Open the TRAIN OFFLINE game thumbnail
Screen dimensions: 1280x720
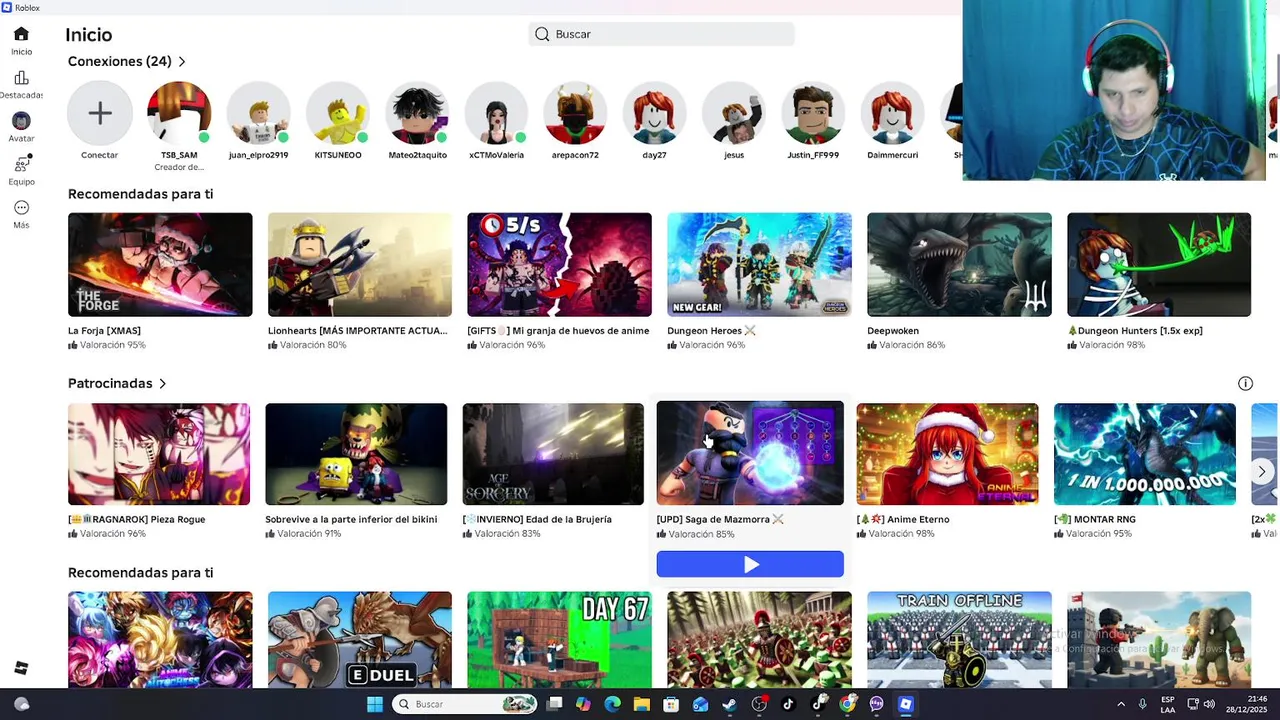[x=959, y=640]
